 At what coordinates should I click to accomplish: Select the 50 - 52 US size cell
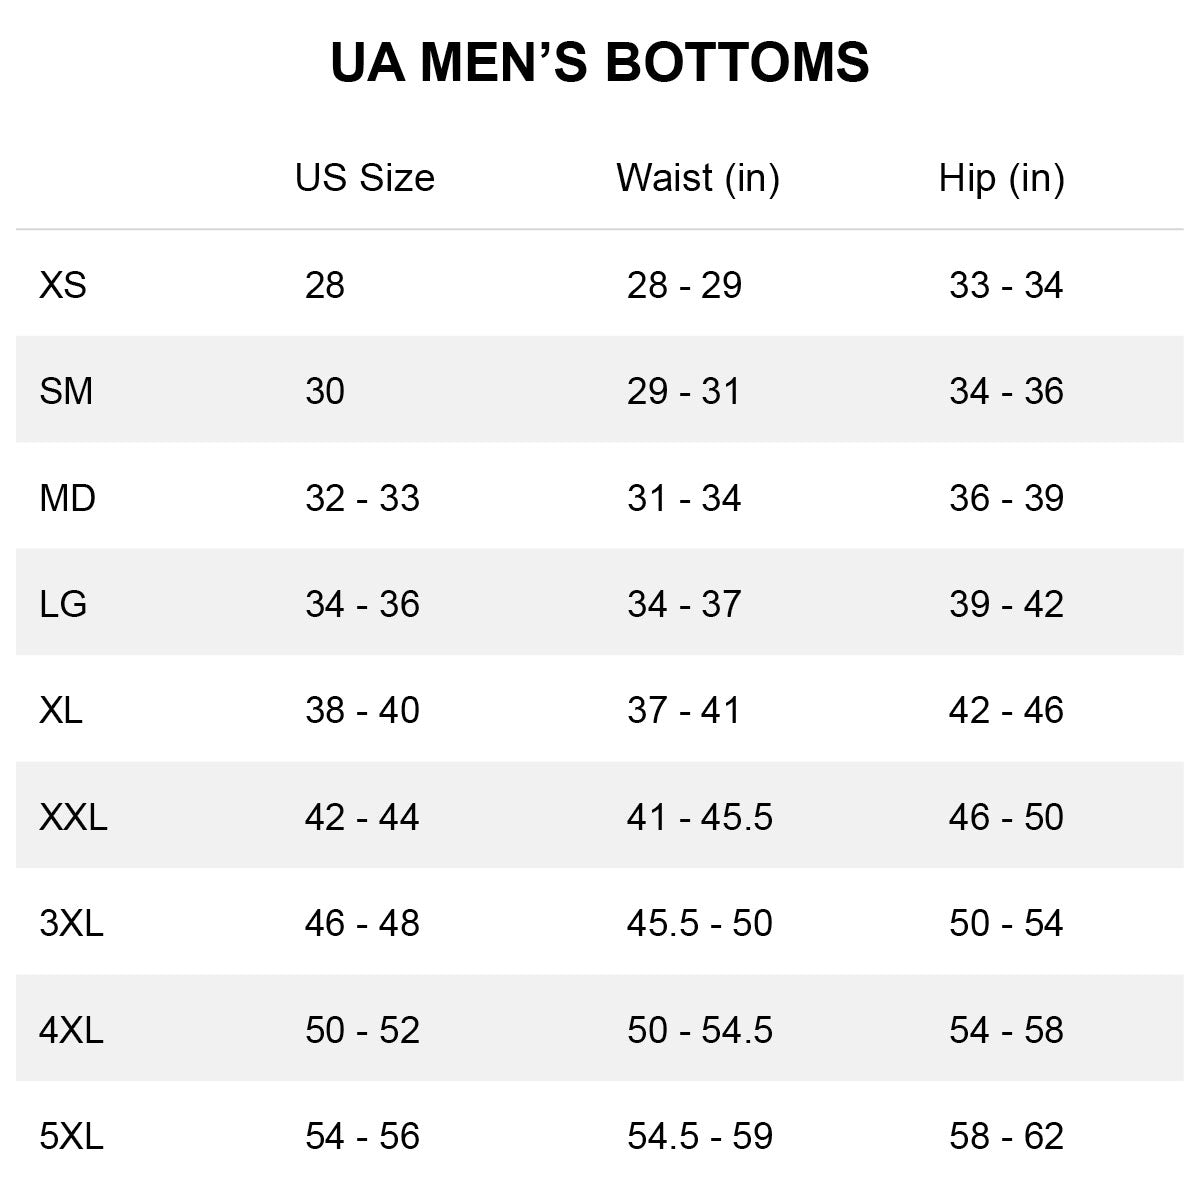pyautogui.click(x=362, y=1030)
